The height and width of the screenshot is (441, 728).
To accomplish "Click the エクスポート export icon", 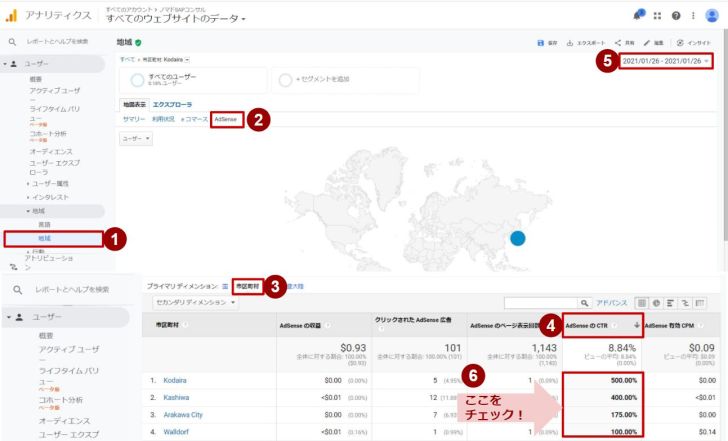I will 570,43.
